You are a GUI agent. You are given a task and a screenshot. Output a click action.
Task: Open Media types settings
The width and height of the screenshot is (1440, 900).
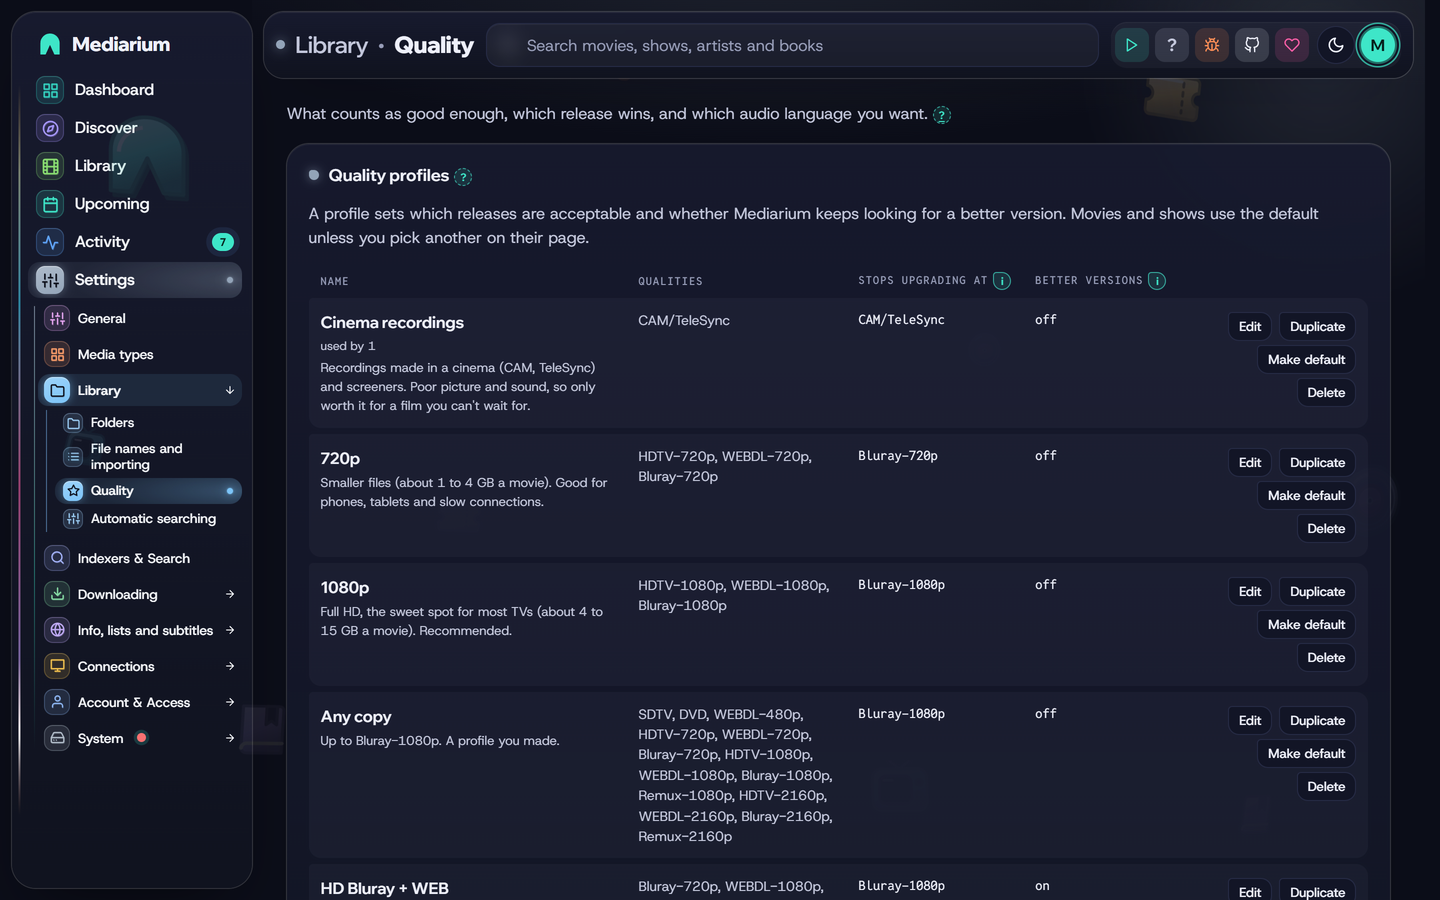click(140, 354)
